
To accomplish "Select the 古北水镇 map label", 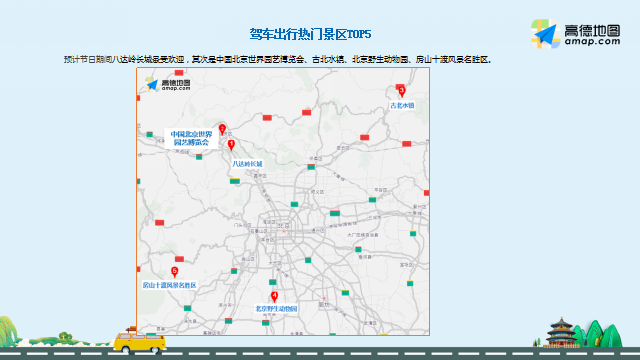I will tap(402, 106).
